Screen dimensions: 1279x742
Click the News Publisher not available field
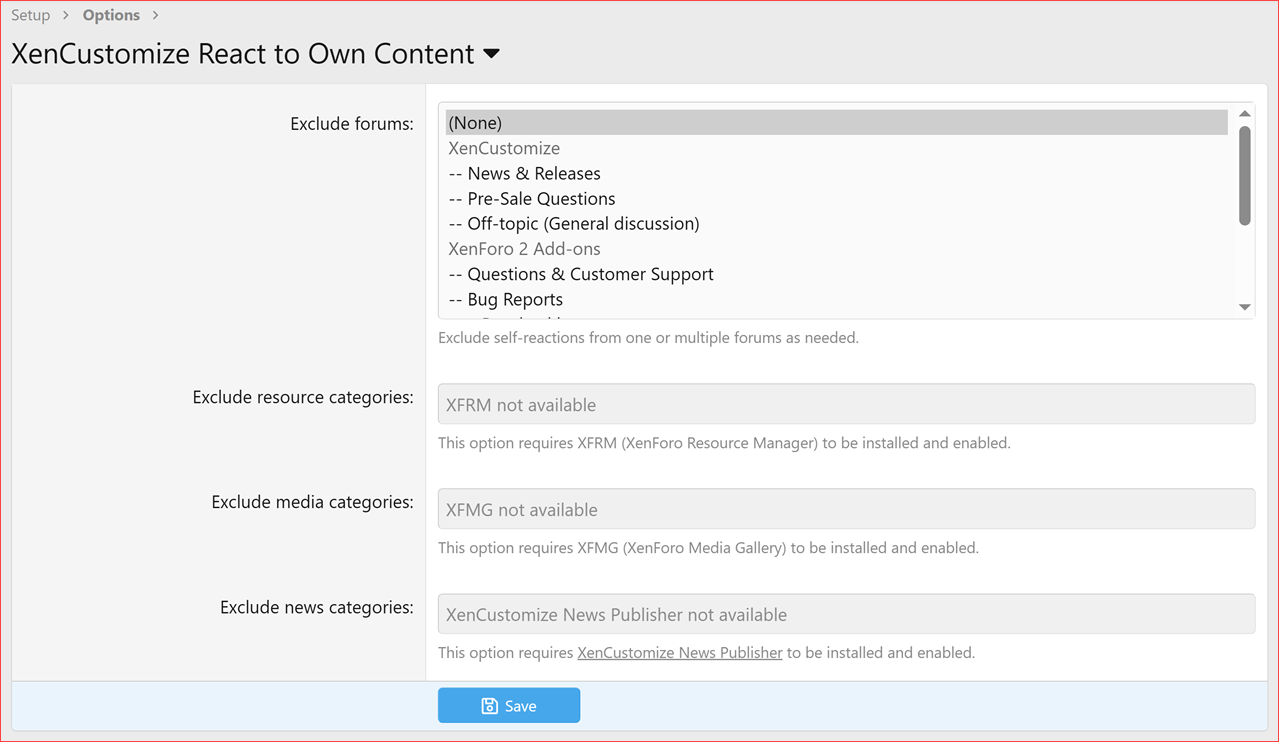[846, 614]
